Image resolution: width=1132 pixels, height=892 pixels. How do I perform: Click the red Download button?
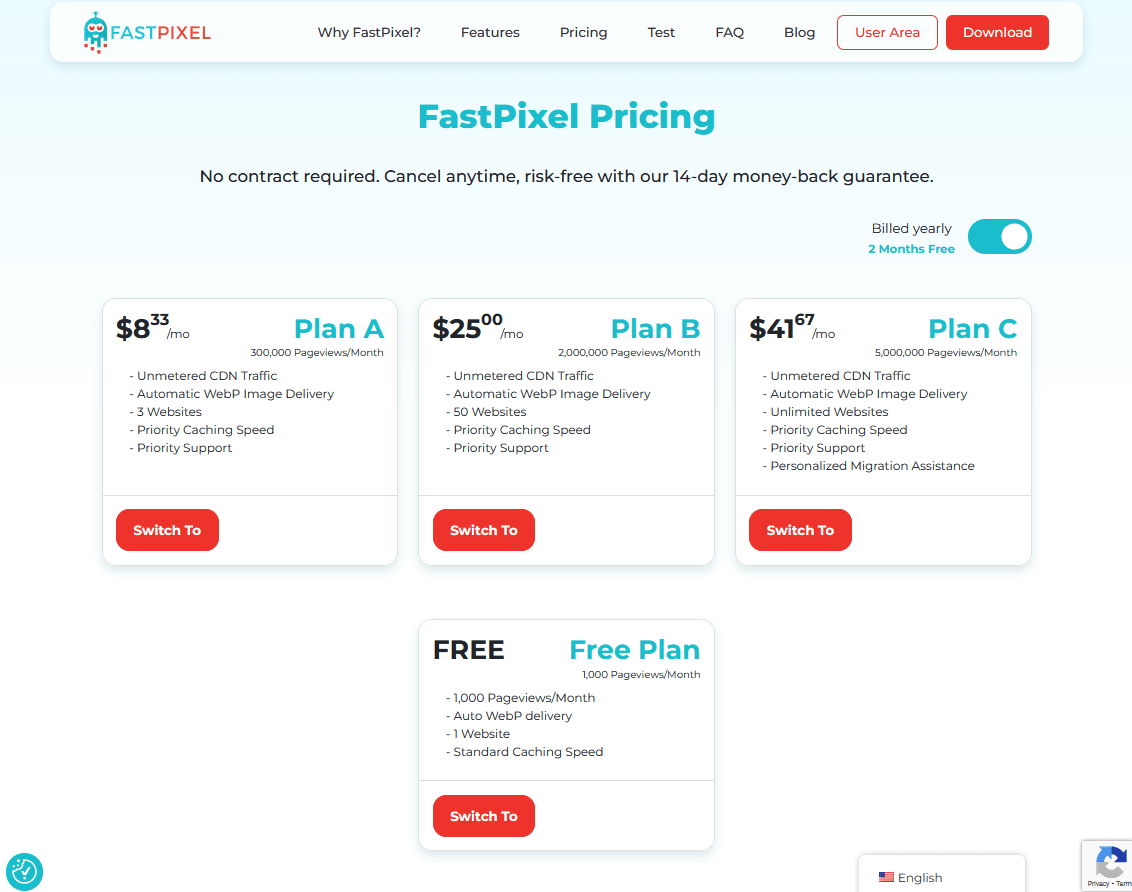(x=997, y=32)
